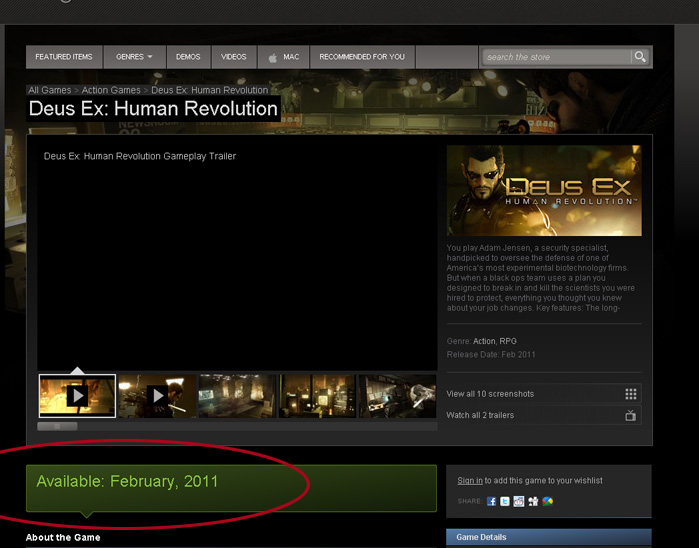
Task: Click TV icon beside Watch all trailers
Action: pyautogui.click(x=630, y=415)
